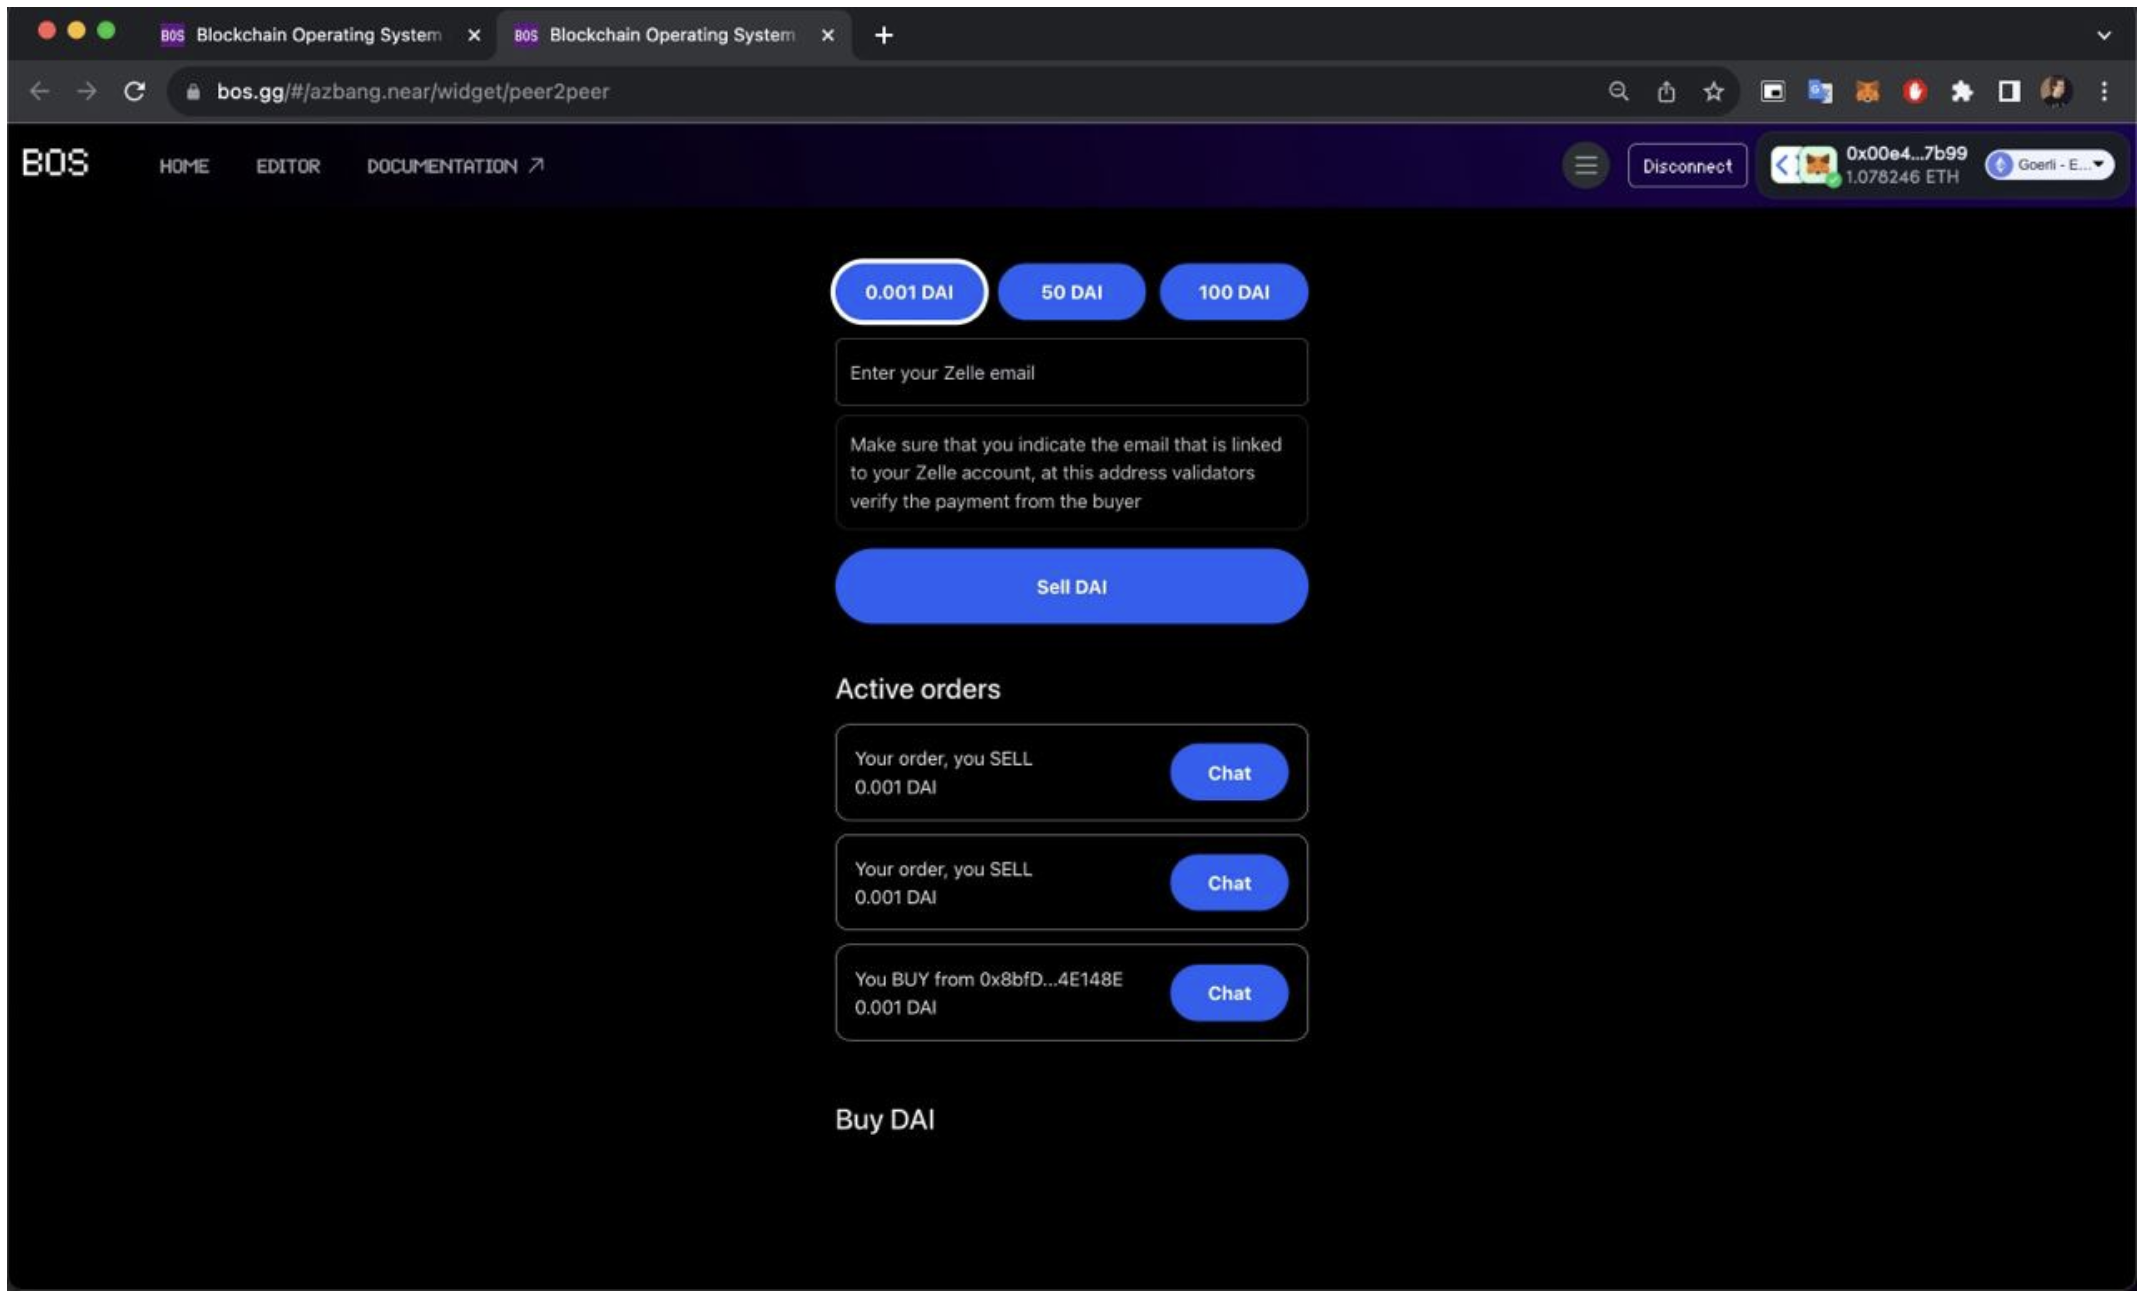Image resolution: width=2144 pixels, height=1302 pixels.
Task: Click the Google Translate extension icon
Action: [x=1820, y=91]
